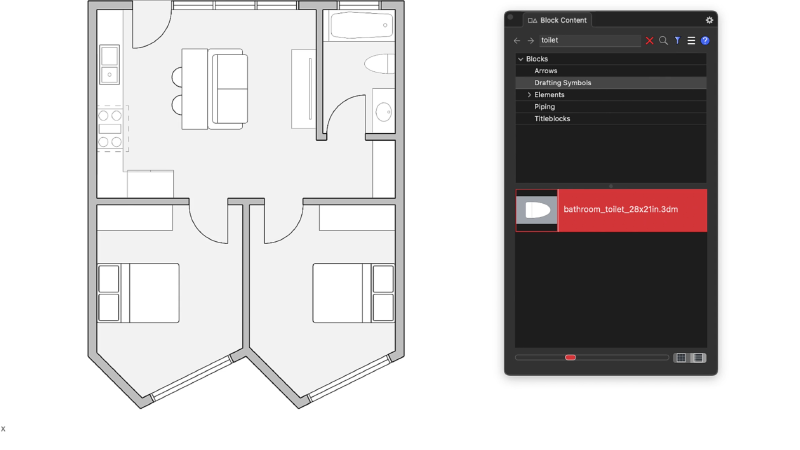
Task: Select the Drafting Symbols folder
Action: point(611,83)
